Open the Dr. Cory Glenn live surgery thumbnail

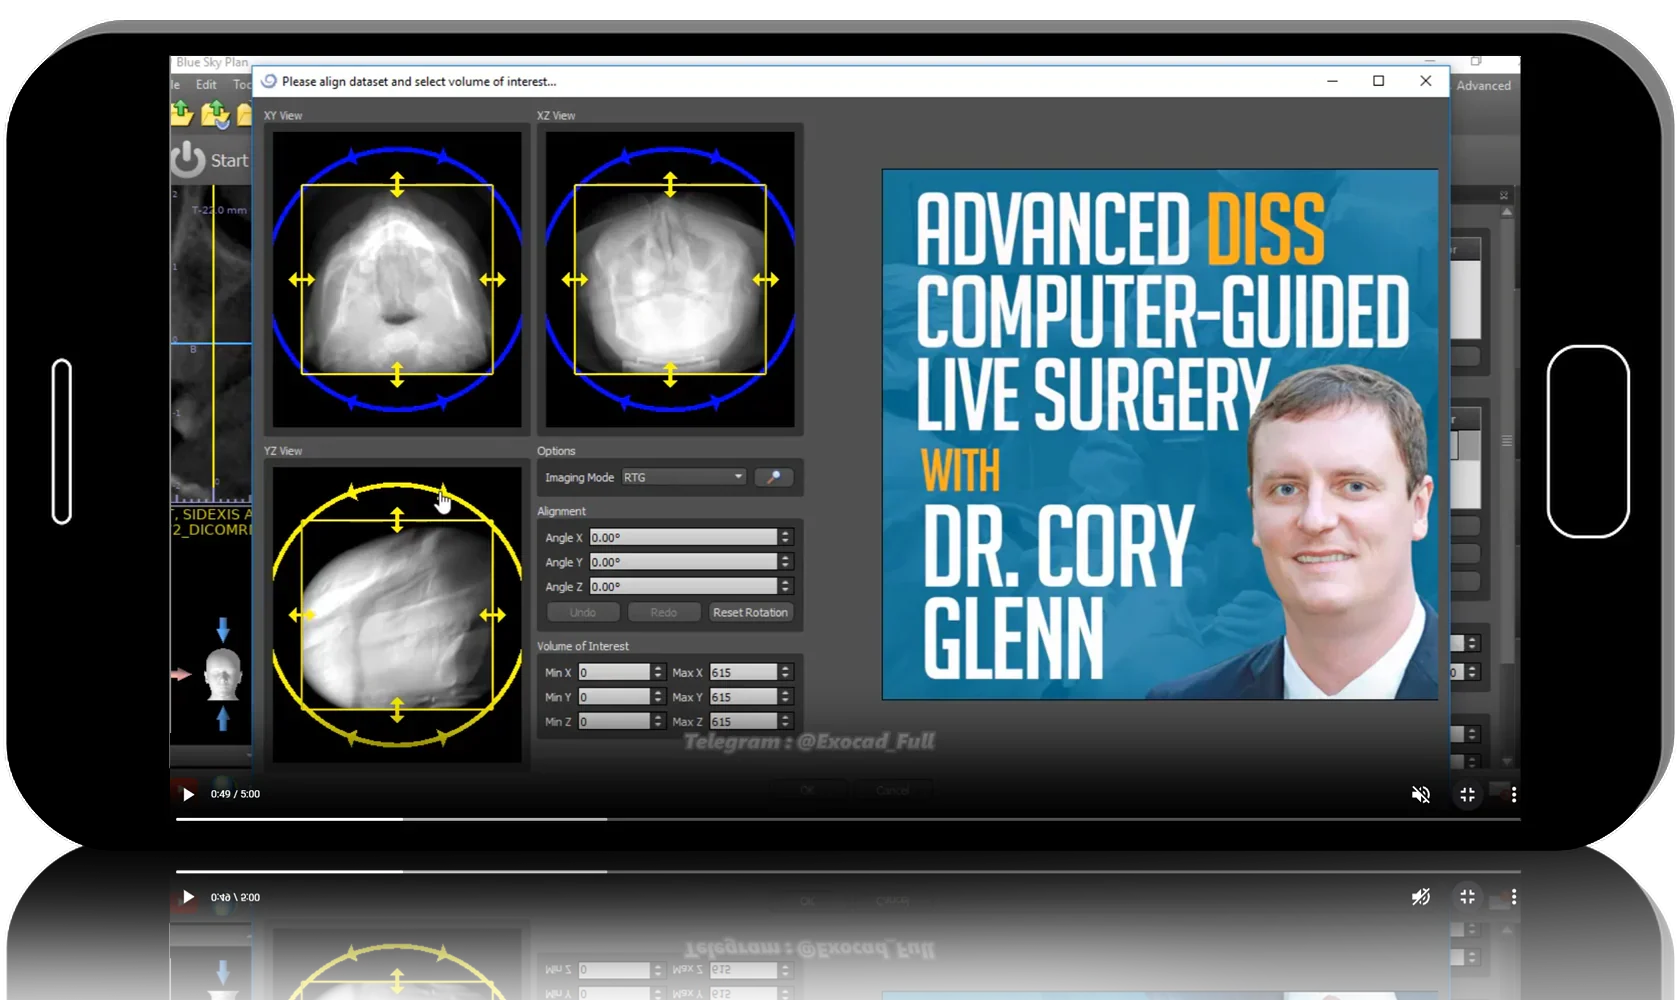point(1160,434)
